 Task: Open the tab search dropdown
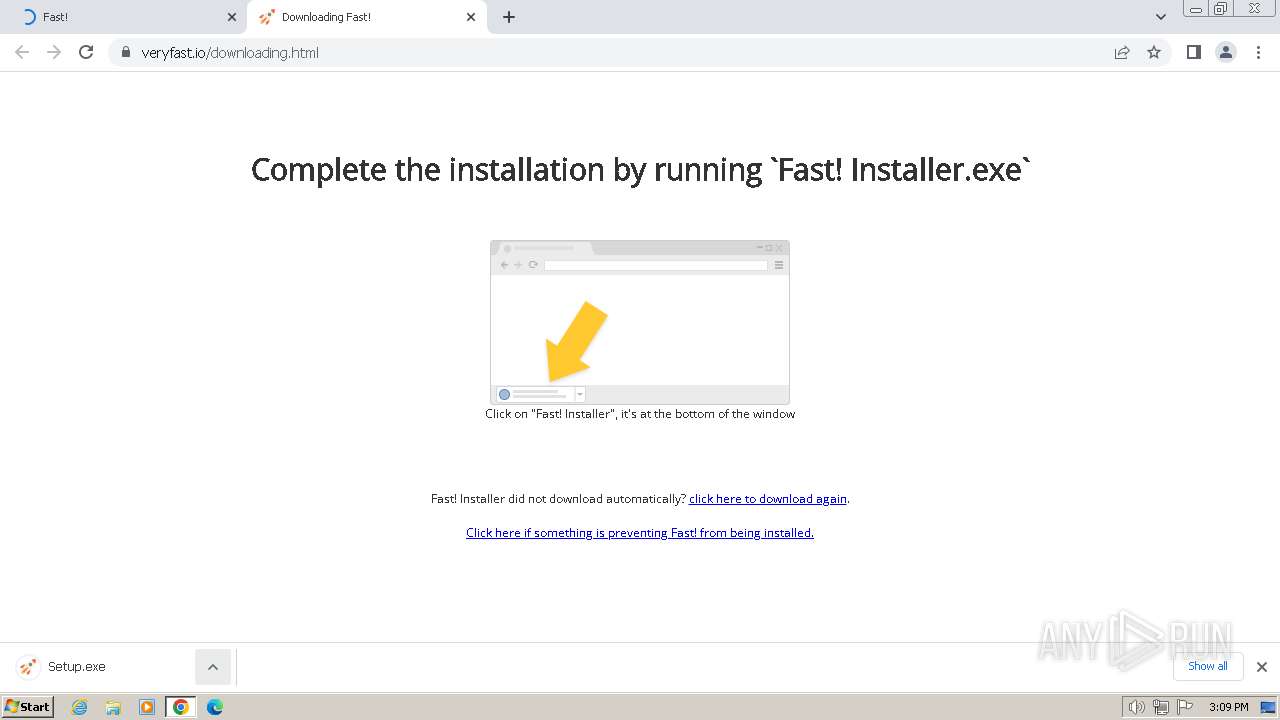pyautogui.click(x=1161, y=17)
